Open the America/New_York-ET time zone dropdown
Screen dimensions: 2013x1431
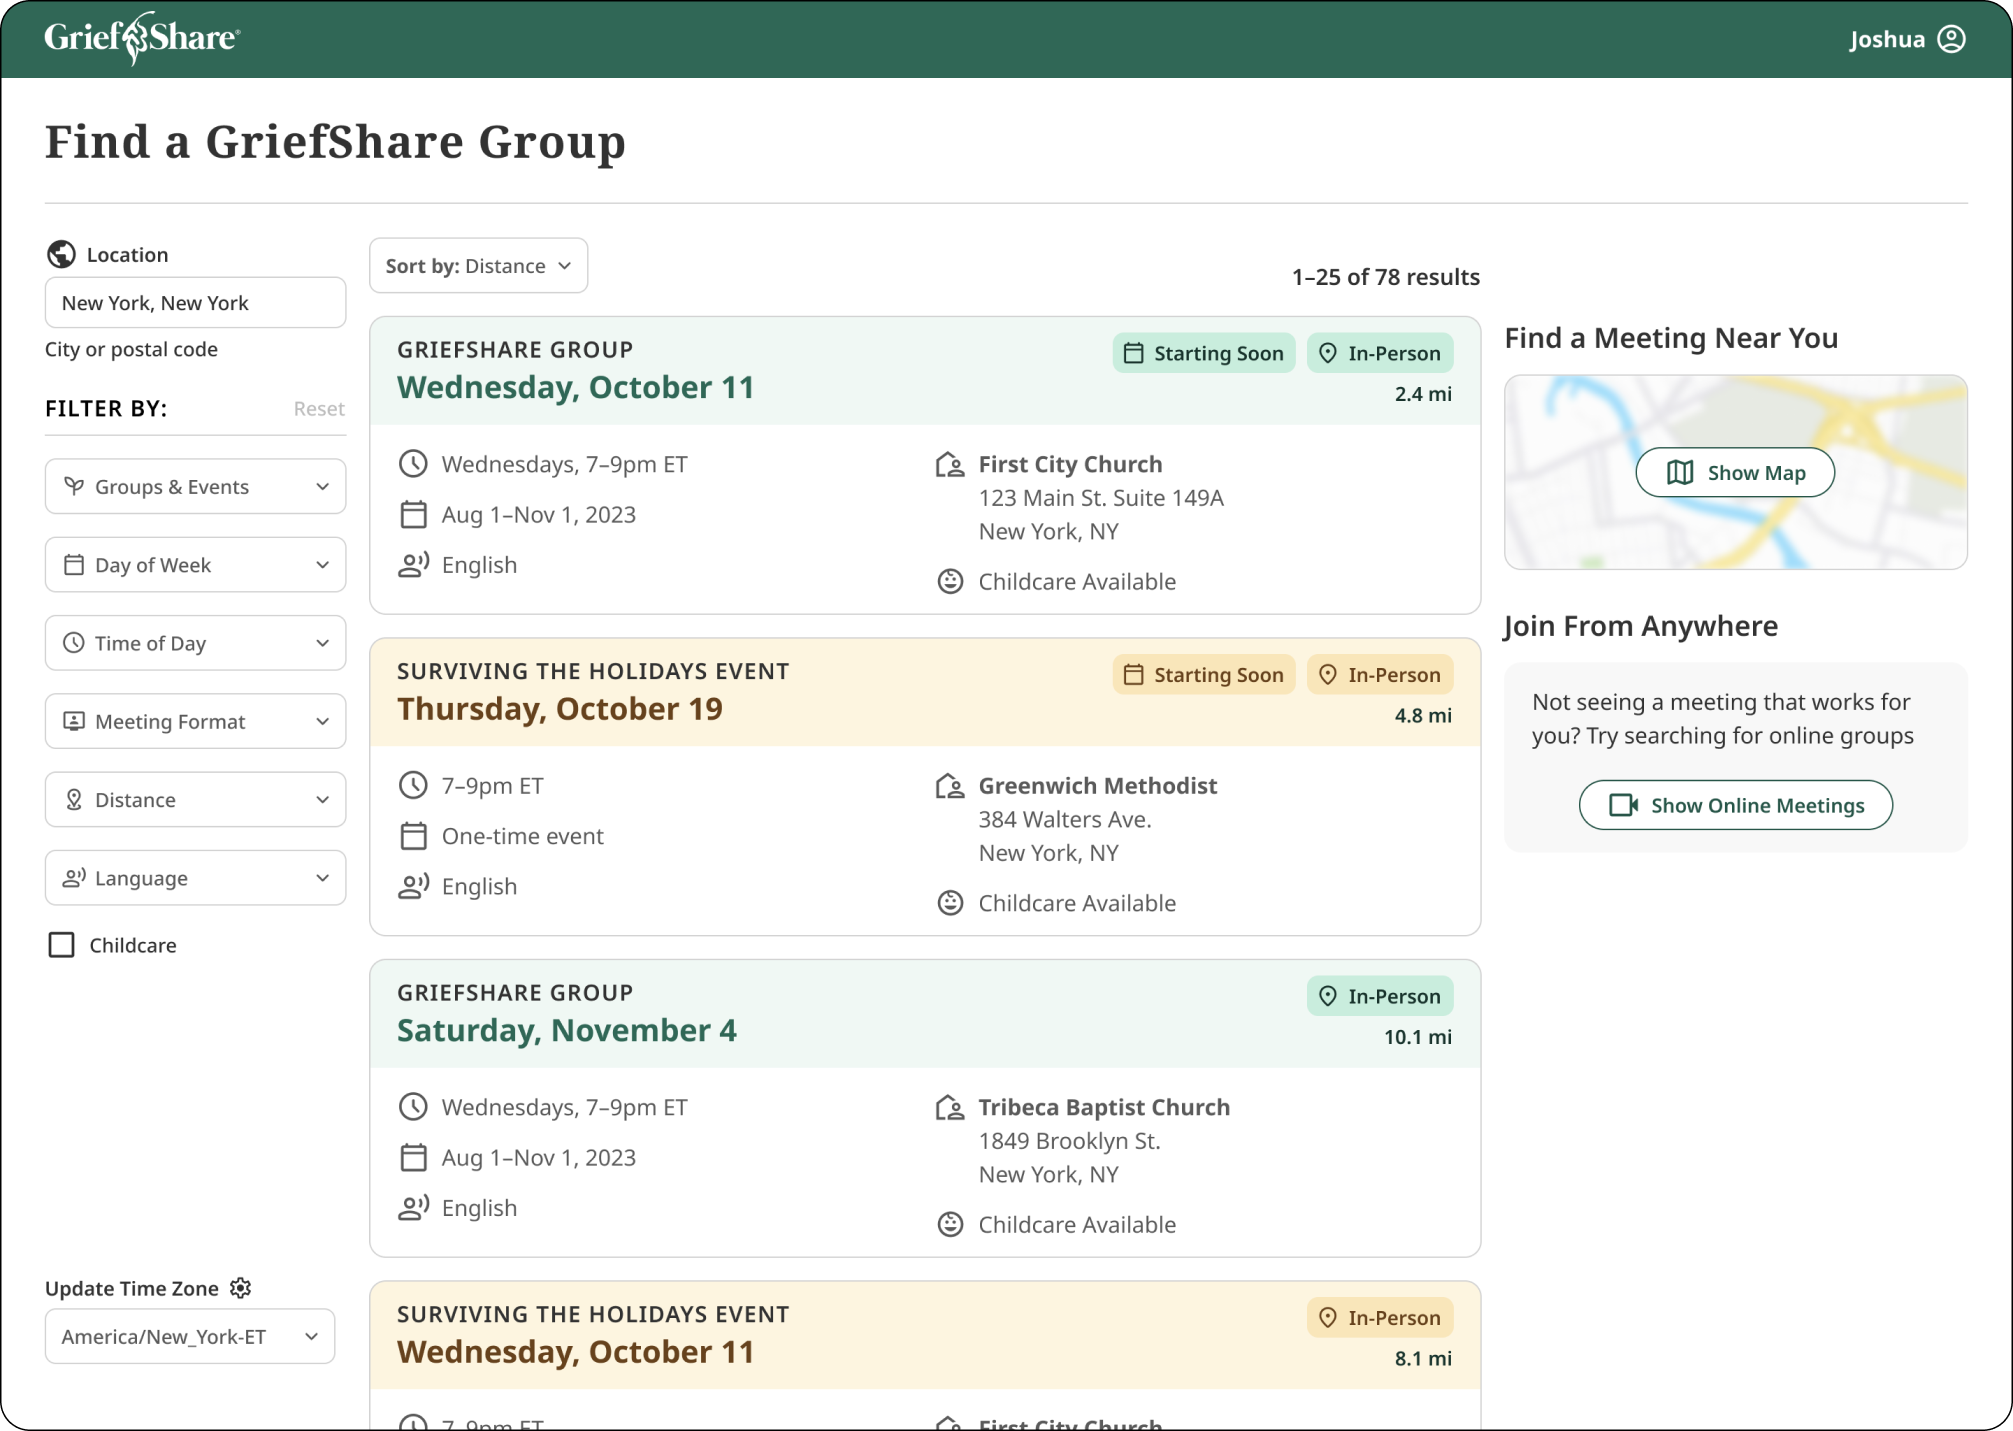click(190, 1337)
